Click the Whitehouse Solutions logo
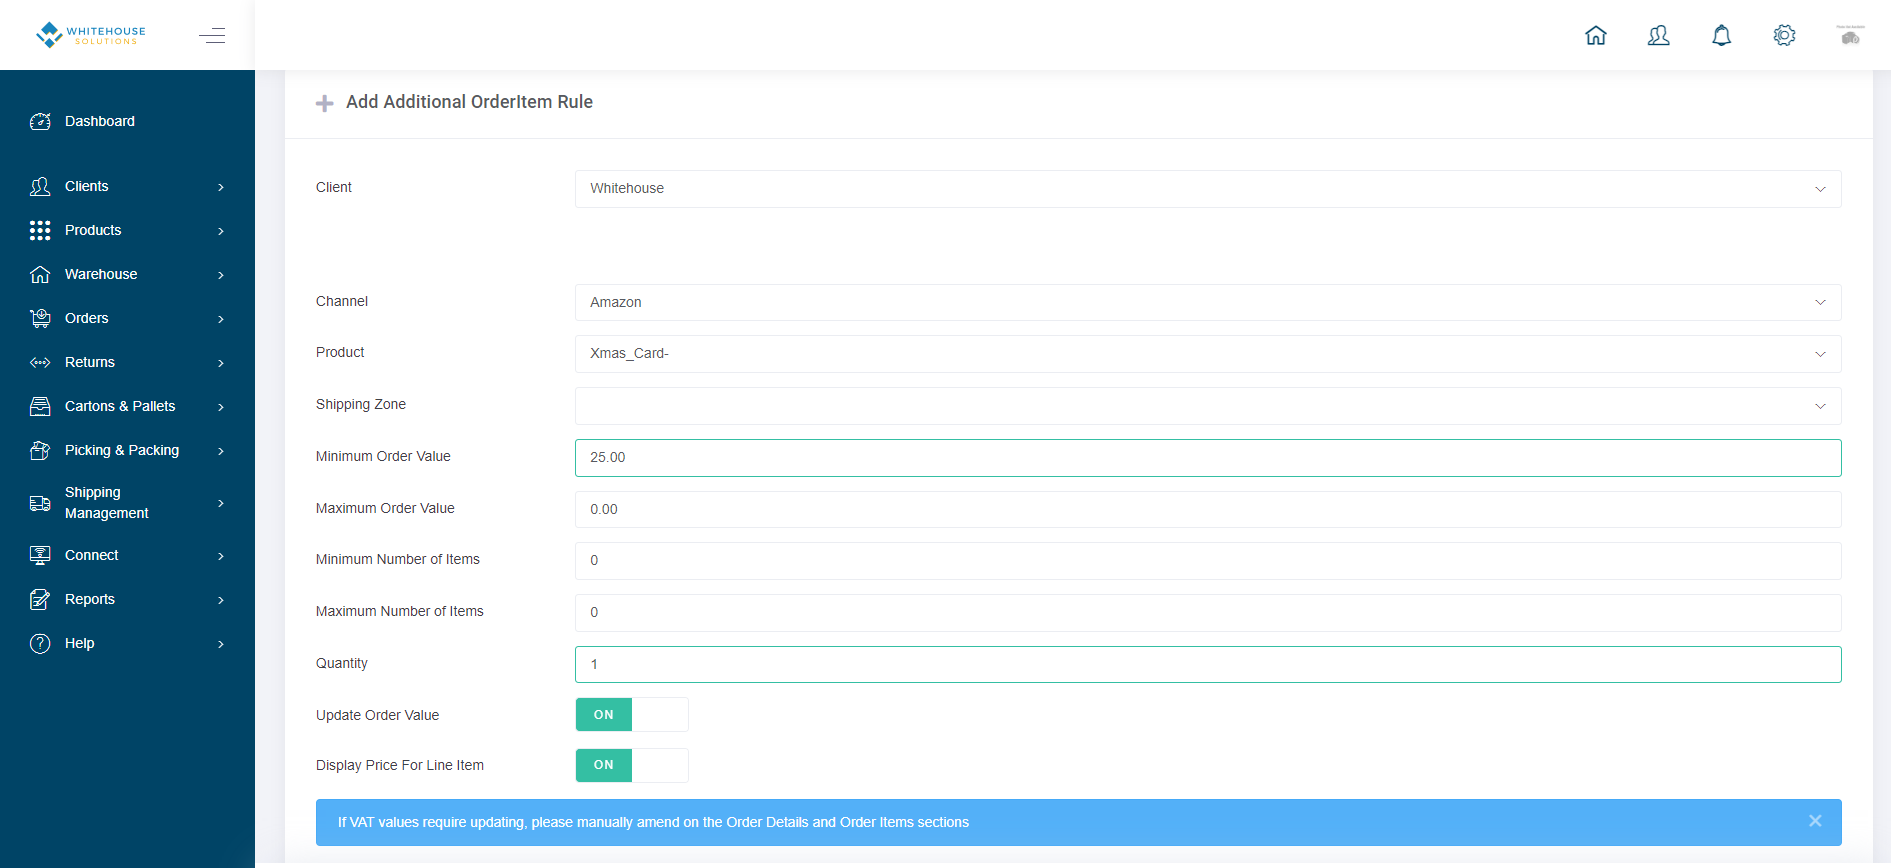The image size is (1891, 868). [91, 35]
